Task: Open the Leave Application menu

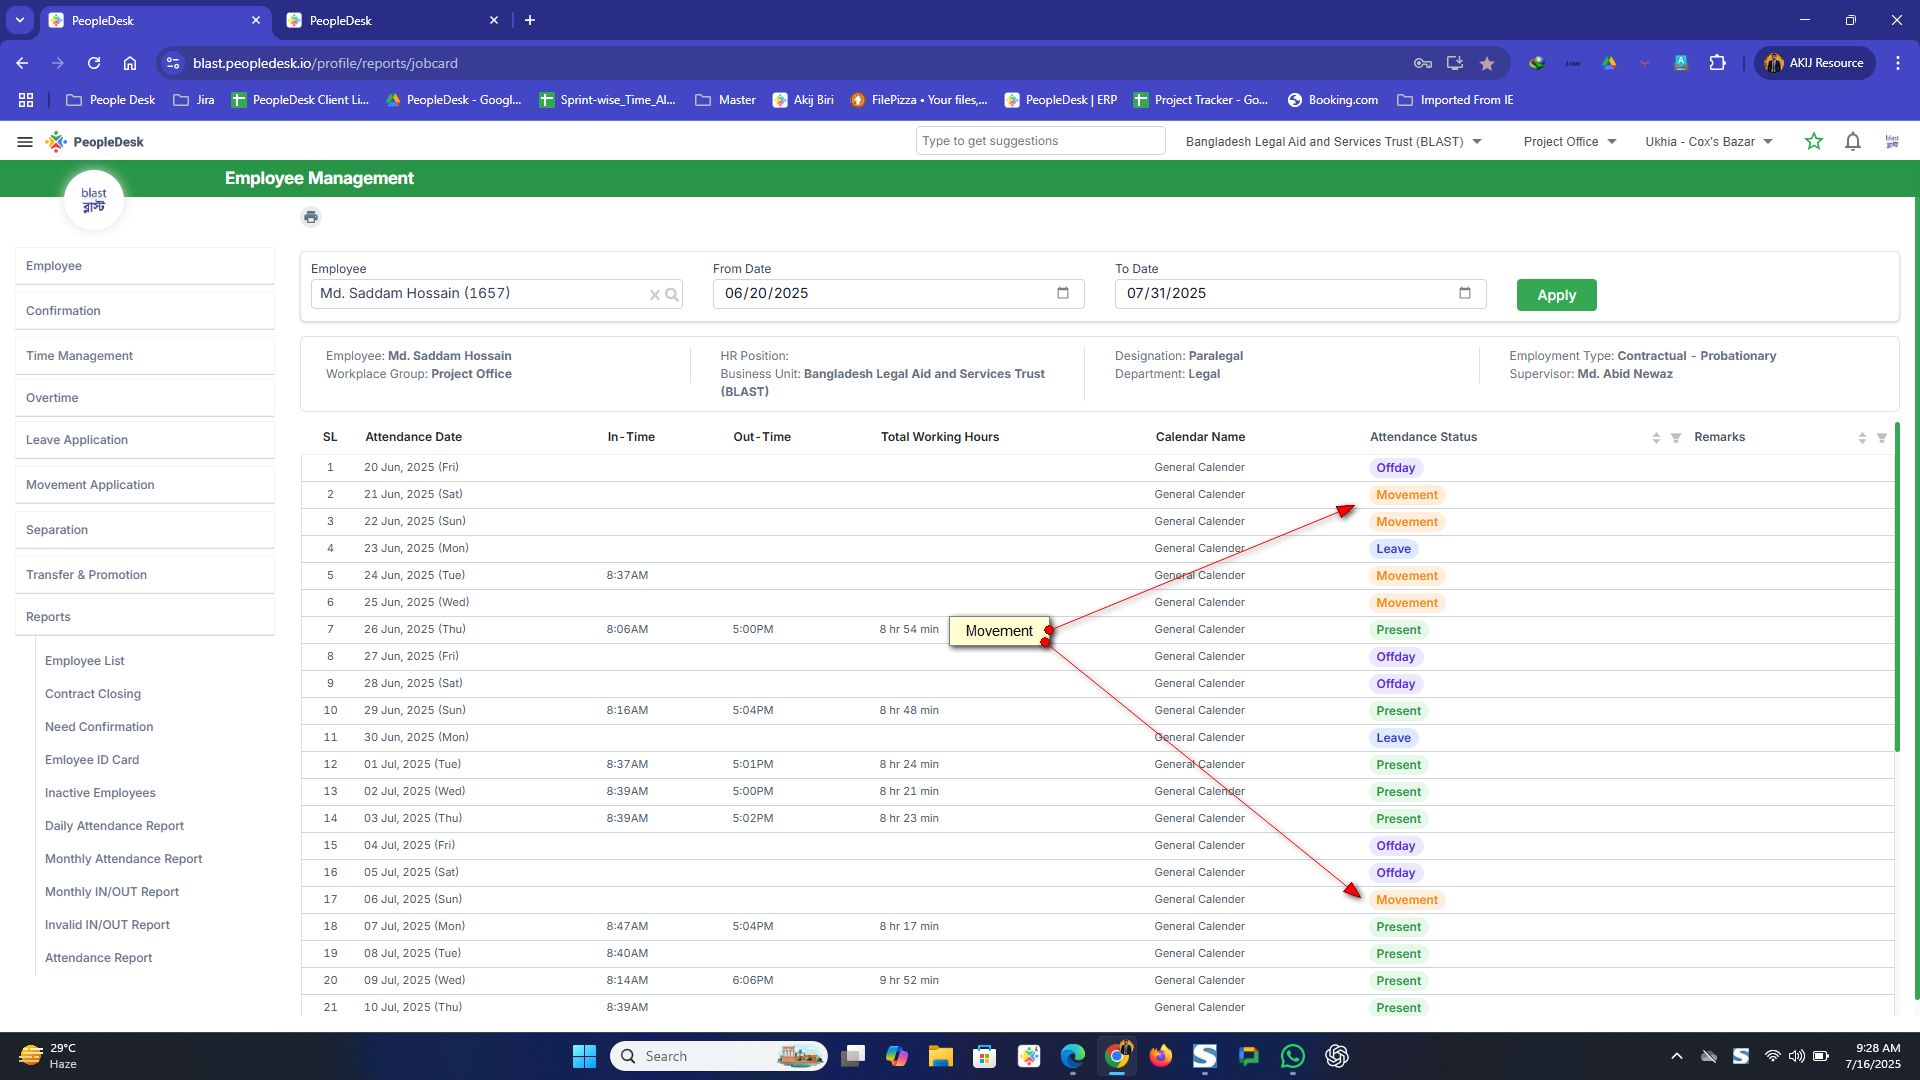Action: point(77,440)
